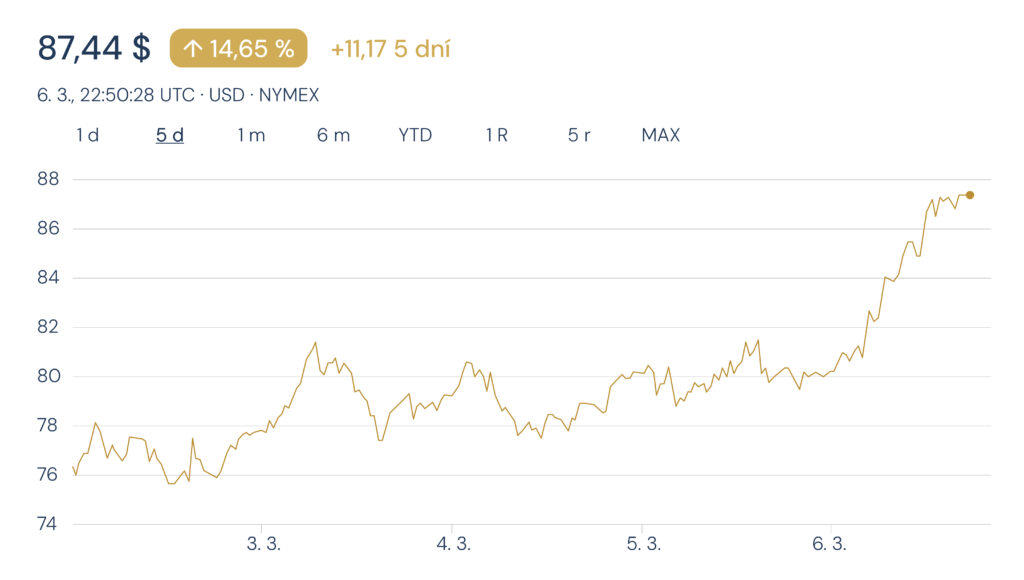Click the +11,17 5 dní change text
This screenshot has height=580, width=1024.
[390, 48]
